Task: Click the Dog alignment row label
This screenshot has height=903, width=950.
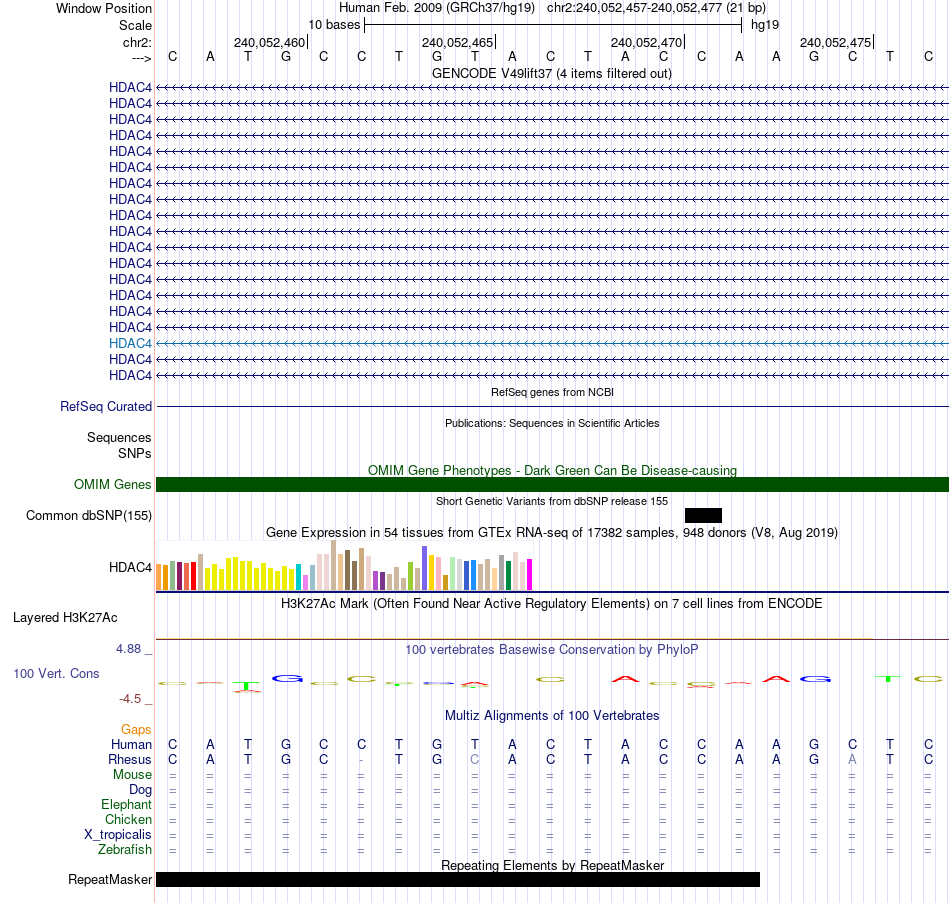Action: click(x=141, y=789)
